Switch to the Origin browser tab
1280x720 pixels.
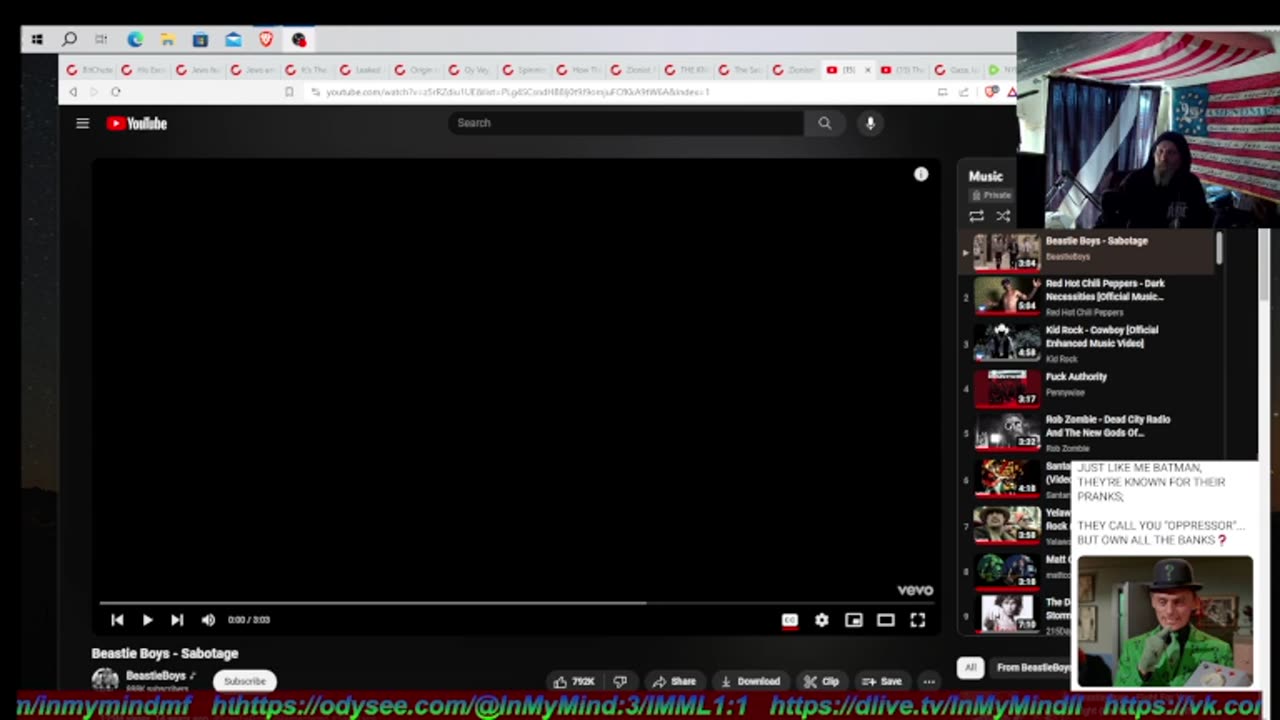(415, 70)
